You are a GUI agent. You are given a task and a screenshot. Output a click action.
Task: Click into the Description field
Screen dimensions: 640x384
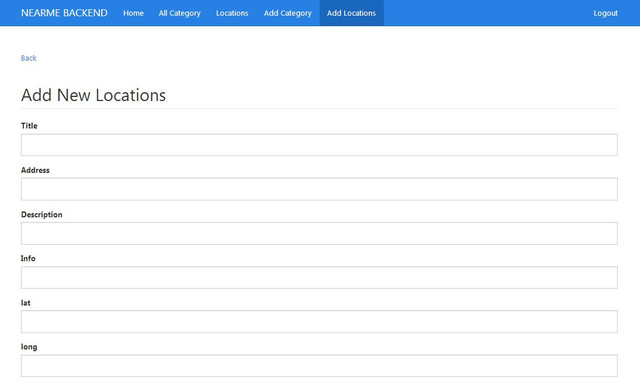(x=319, y=233)
